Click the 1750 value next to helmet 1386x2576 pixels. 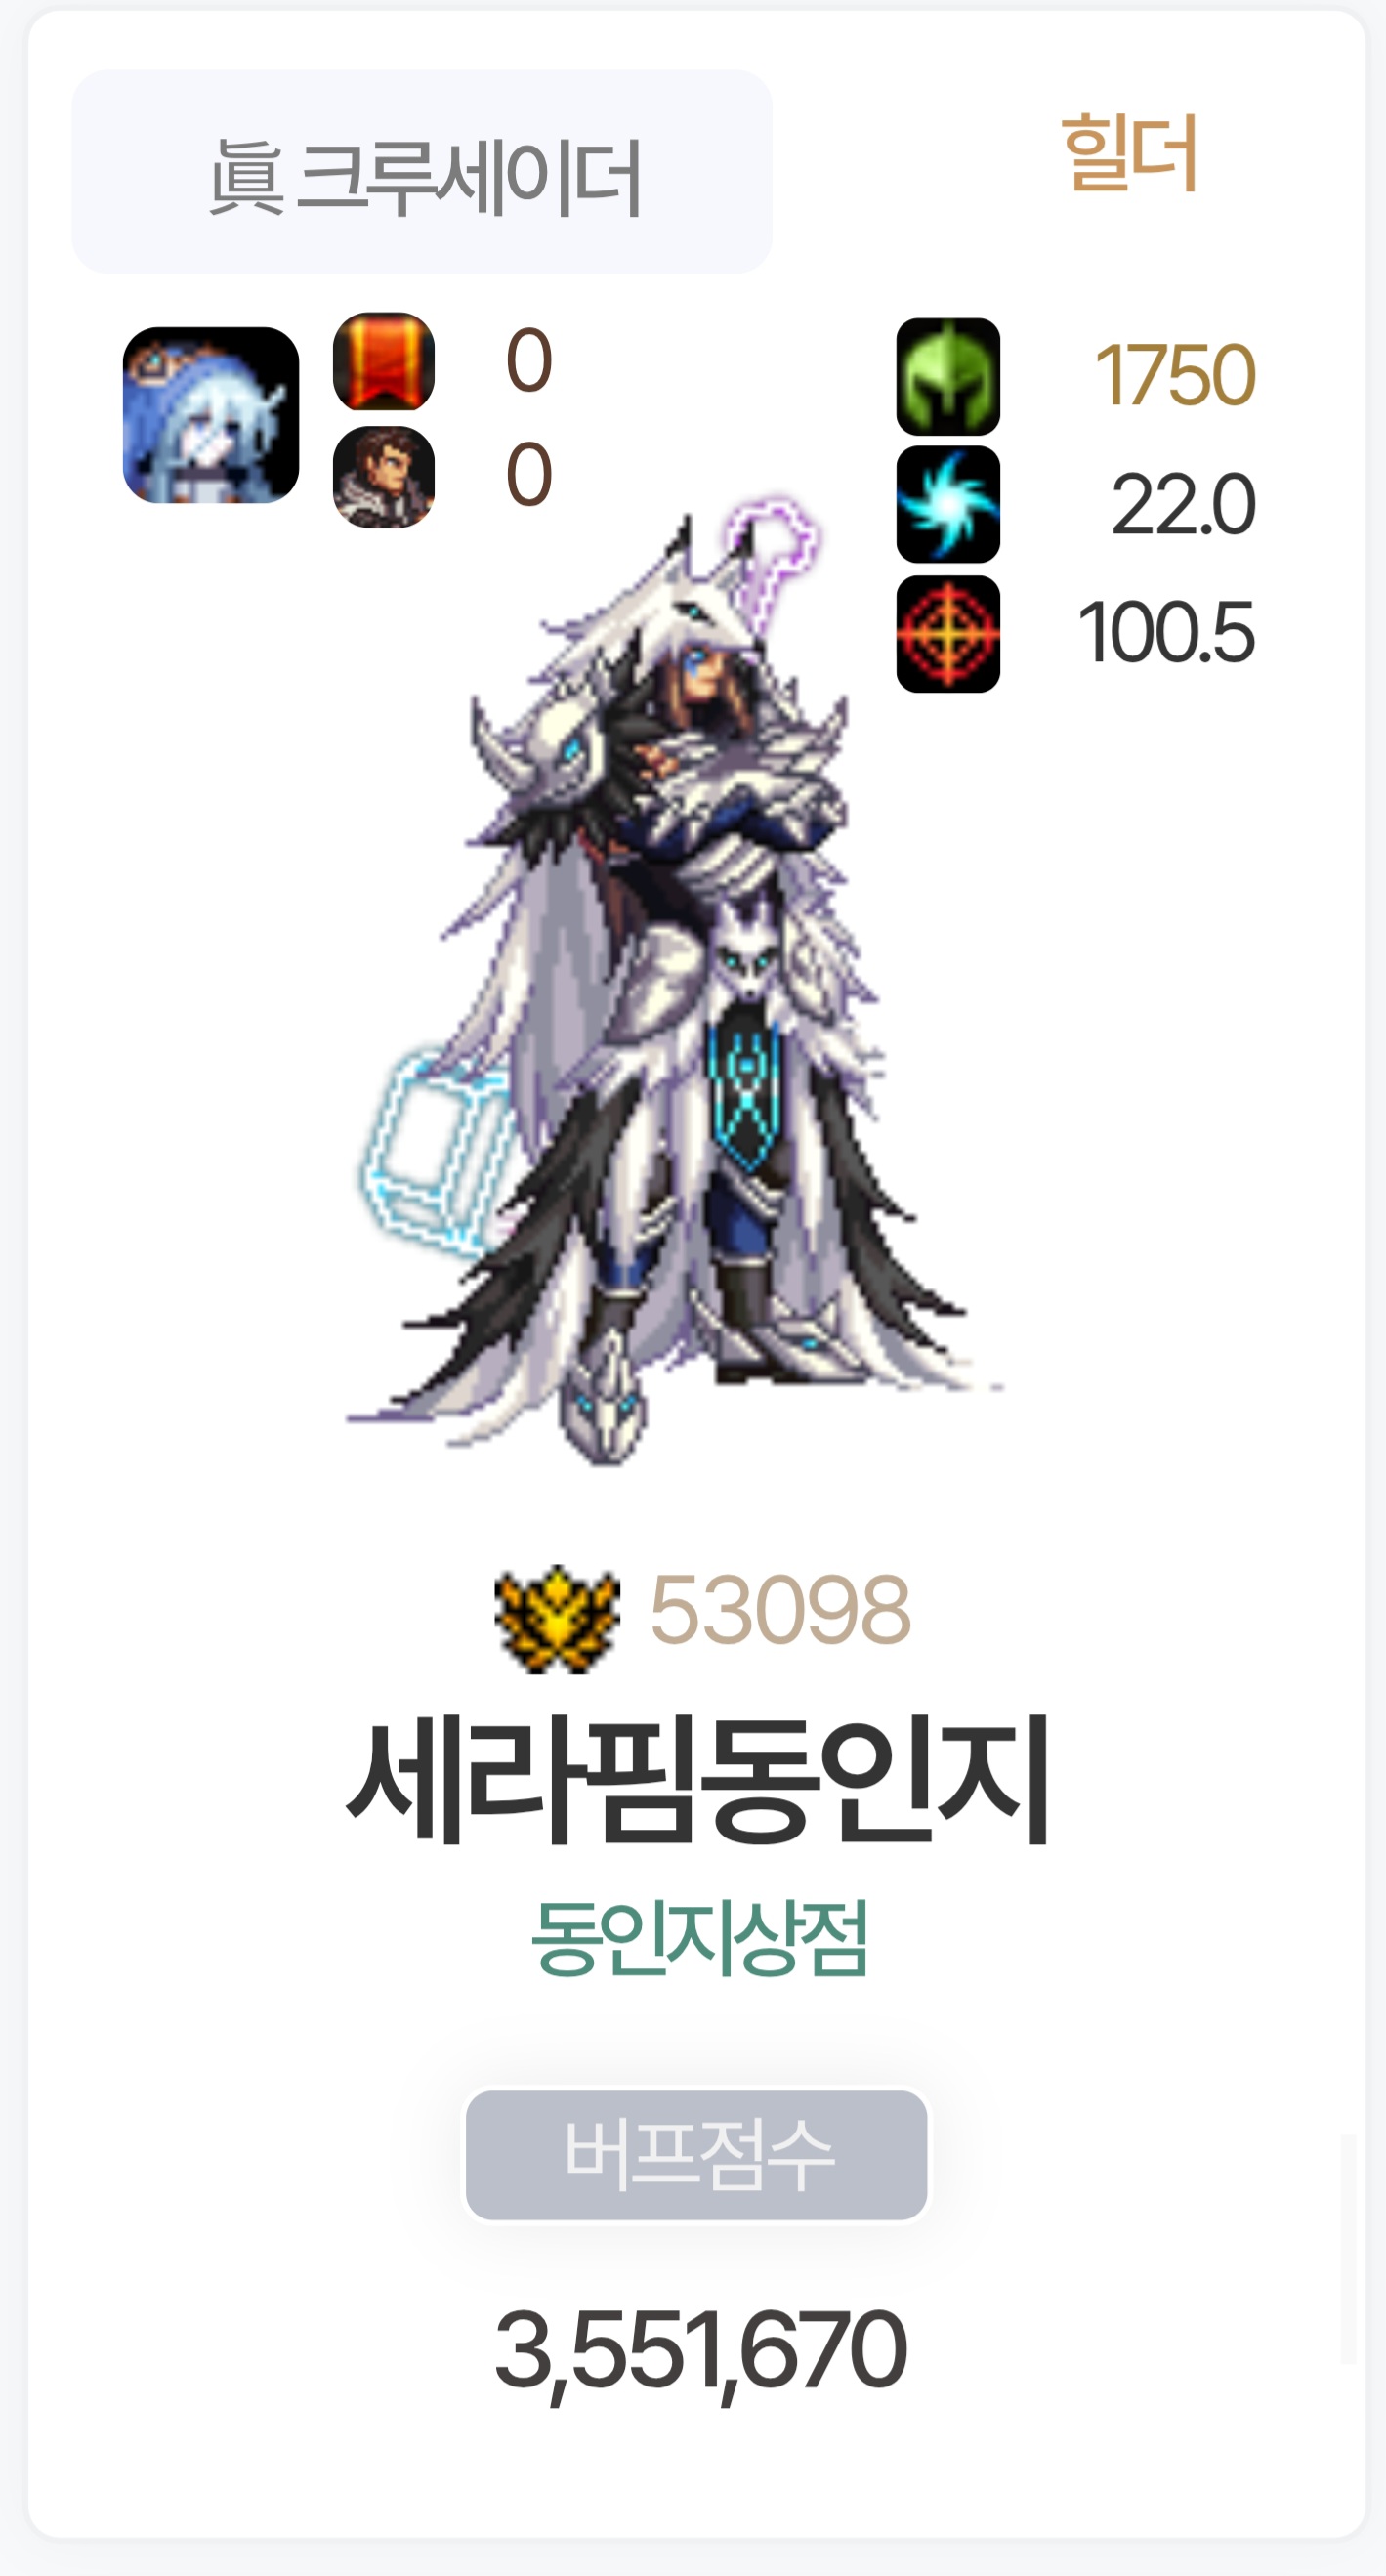1175,375
